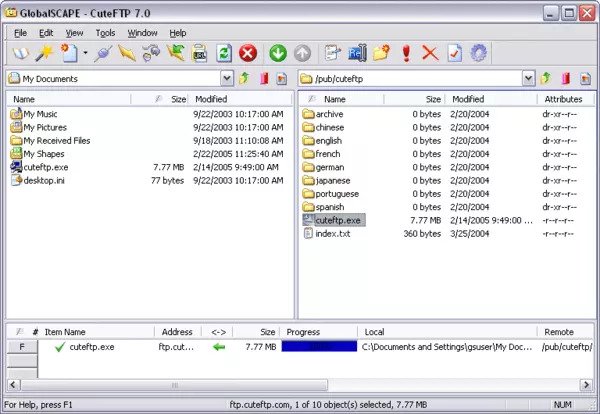Screen dimensions: 600x414
Task: Click the queue Progress column header
Action: pyautogui.click(x=319, y=332)
